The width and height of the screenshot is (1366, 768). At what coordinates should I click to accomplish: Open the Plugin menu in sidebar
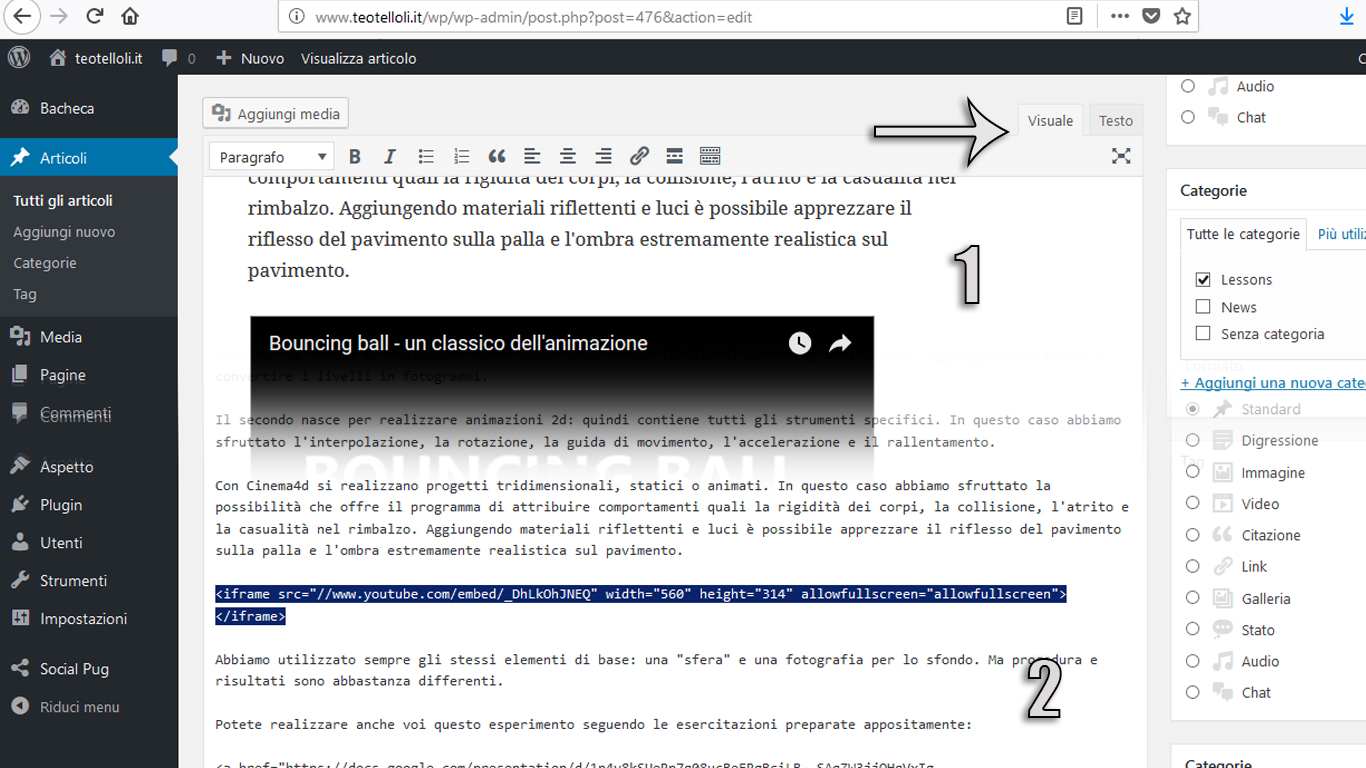point(61,505)
